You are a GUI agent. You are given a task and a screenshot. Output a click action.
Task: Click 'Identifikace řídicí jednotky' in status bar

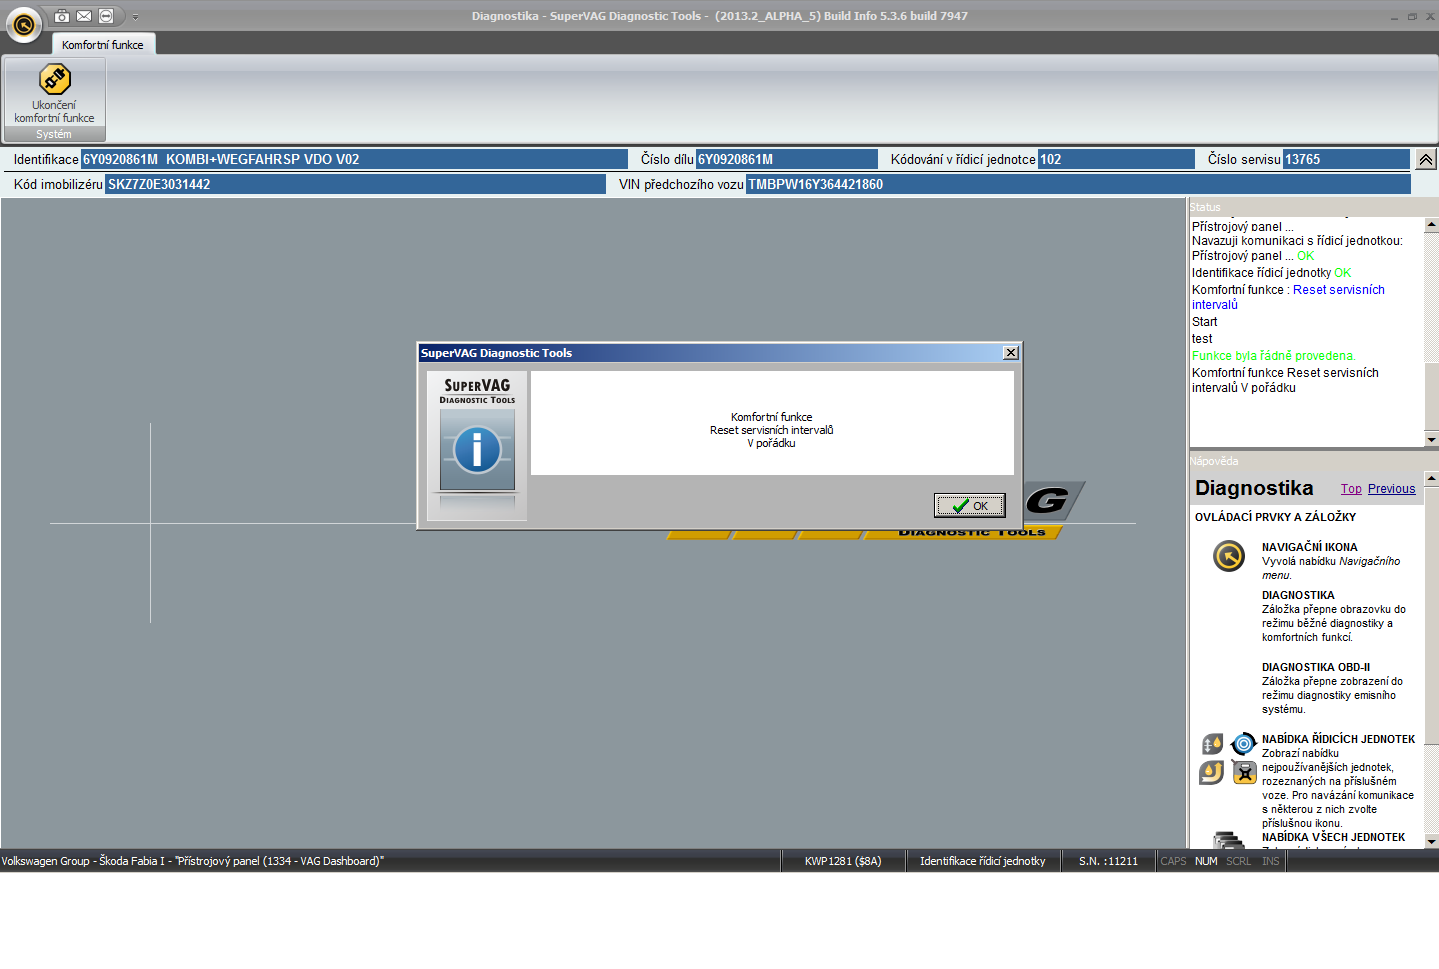click(x=983, y=861)
